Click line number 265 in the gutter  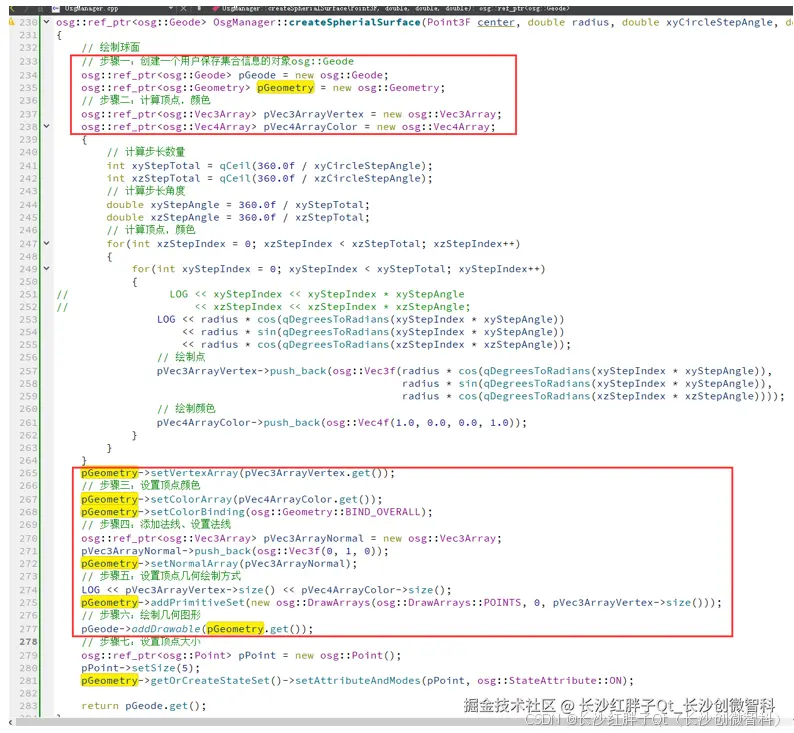(x=28, y=473)
